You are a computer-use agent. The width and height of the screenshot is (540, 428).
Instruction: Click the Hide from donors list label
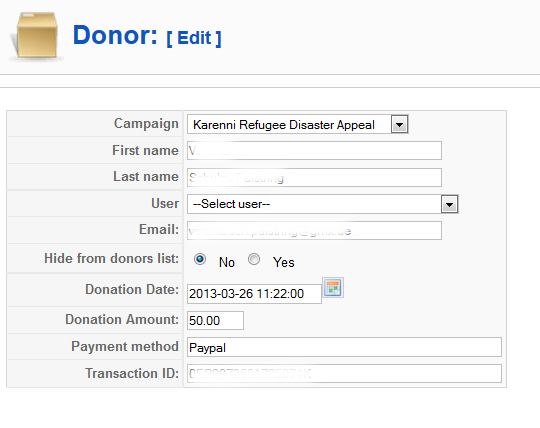point(111,258)
